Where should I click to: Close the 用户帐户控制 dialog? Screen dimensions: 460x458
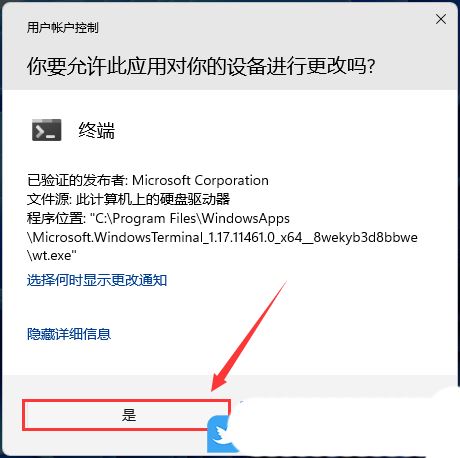441,19
